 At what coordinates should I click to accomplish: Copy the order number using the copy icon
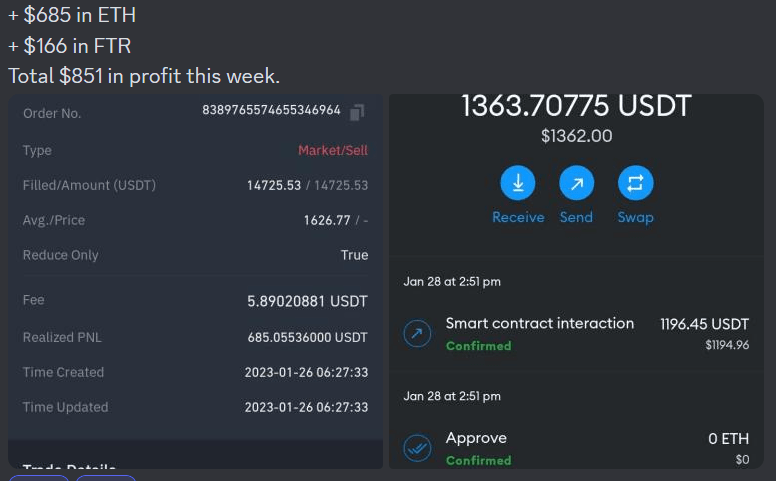[357, 112]
